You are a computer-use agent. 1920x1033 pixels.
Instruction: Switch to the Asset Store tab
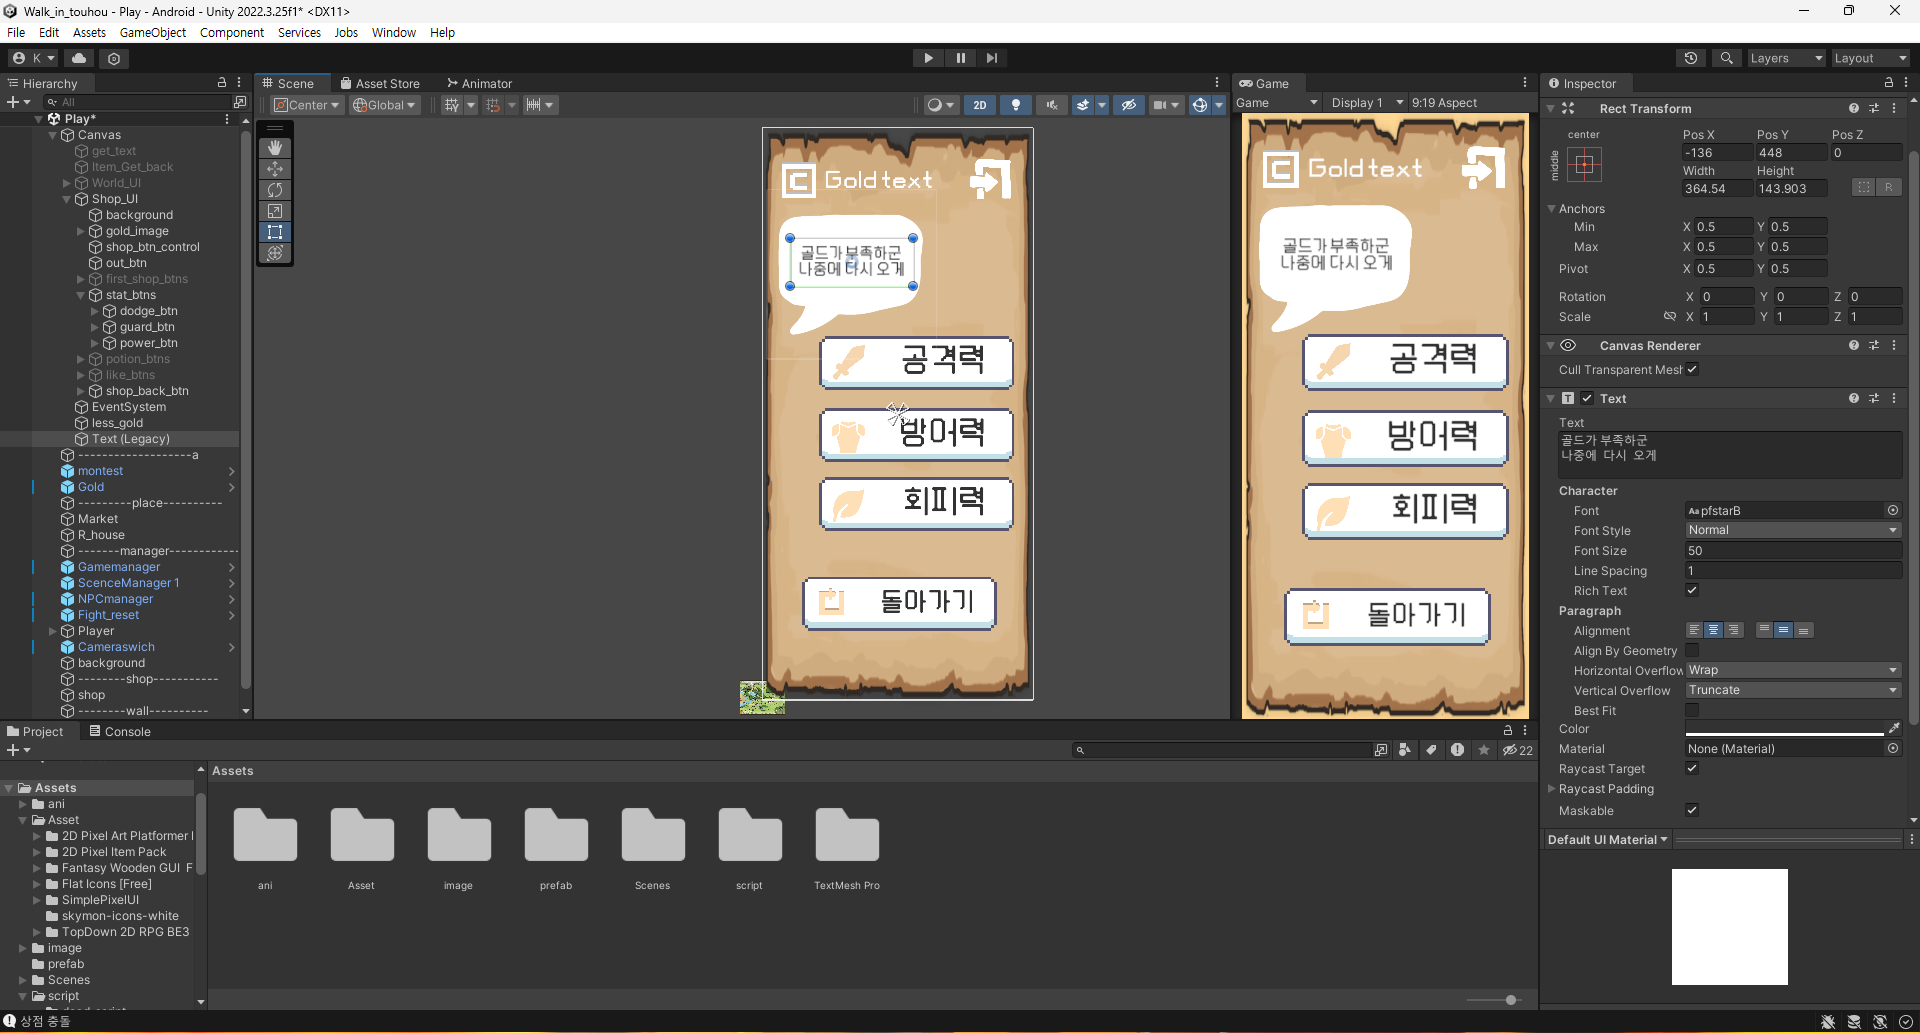(381, 83)
